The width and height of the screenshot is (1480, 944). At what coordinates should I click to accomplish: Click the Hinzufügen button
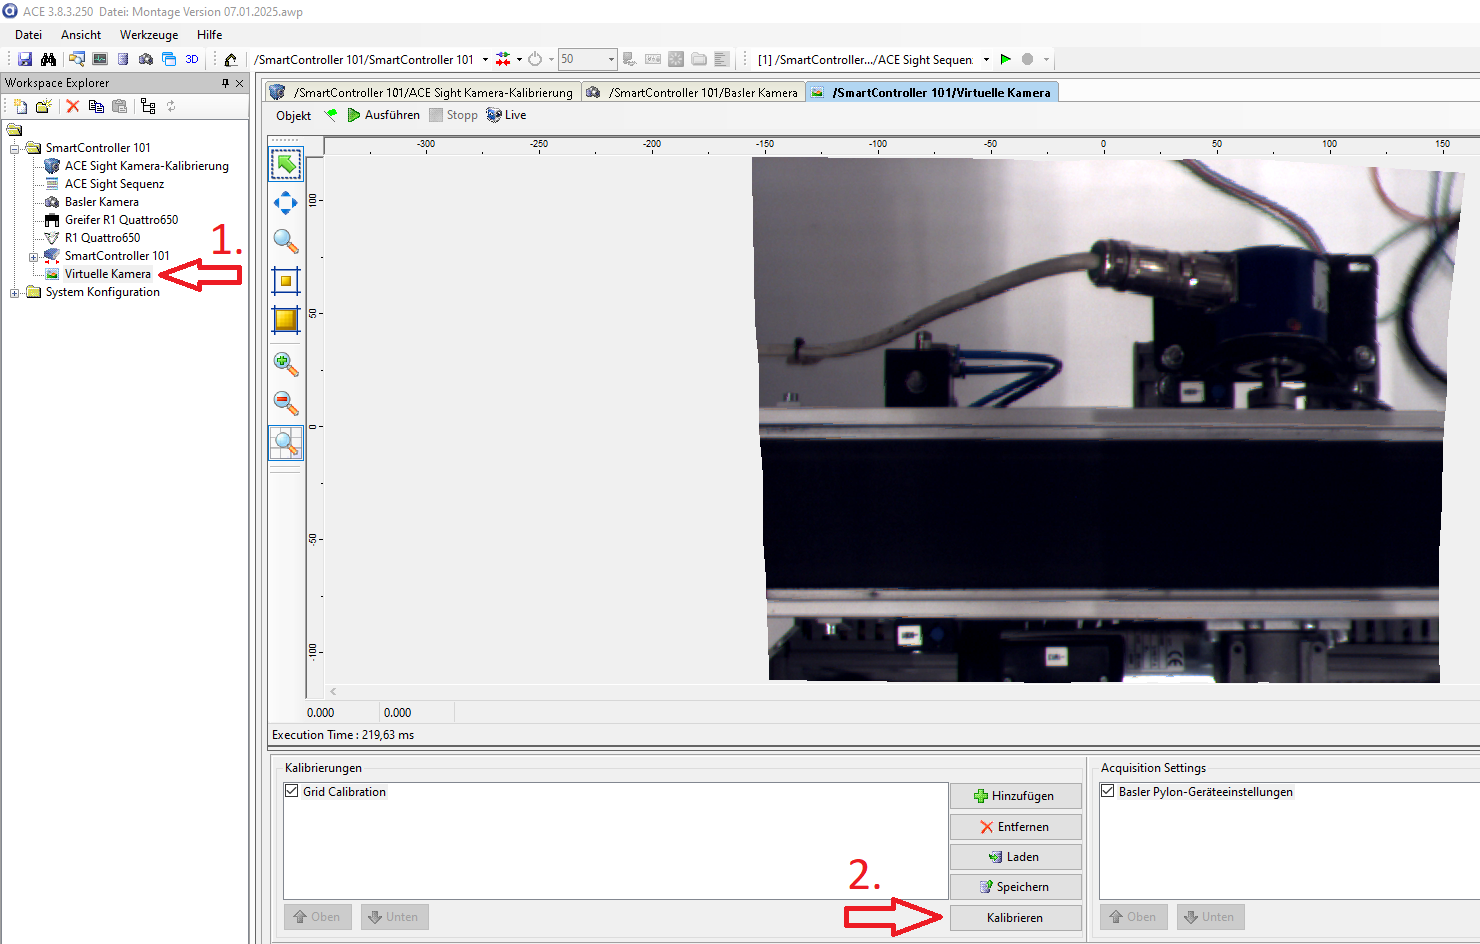point(1015,796)
